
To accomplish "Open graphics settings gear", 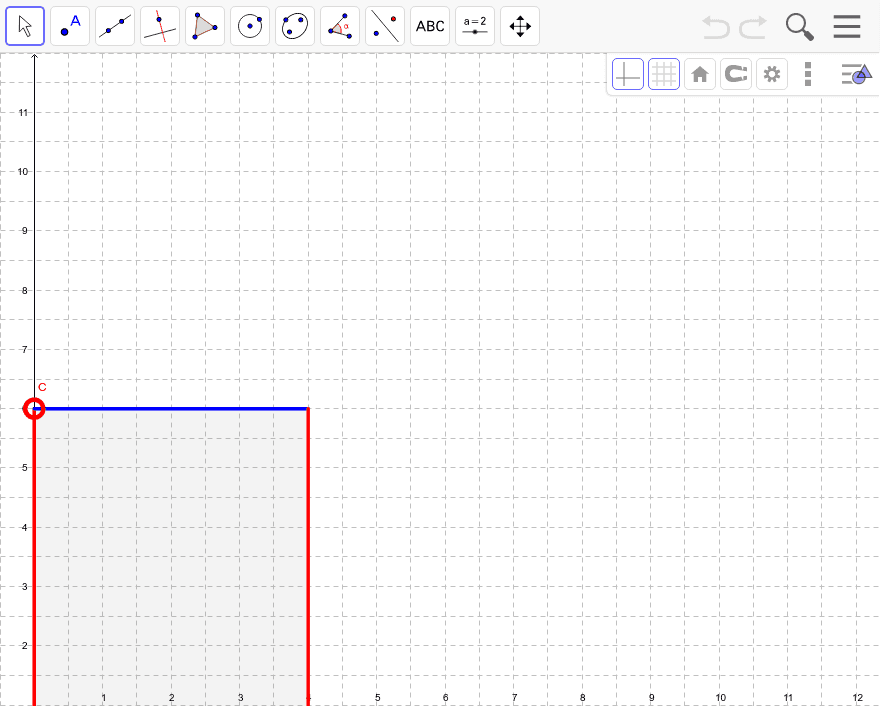I will point(771,74).
